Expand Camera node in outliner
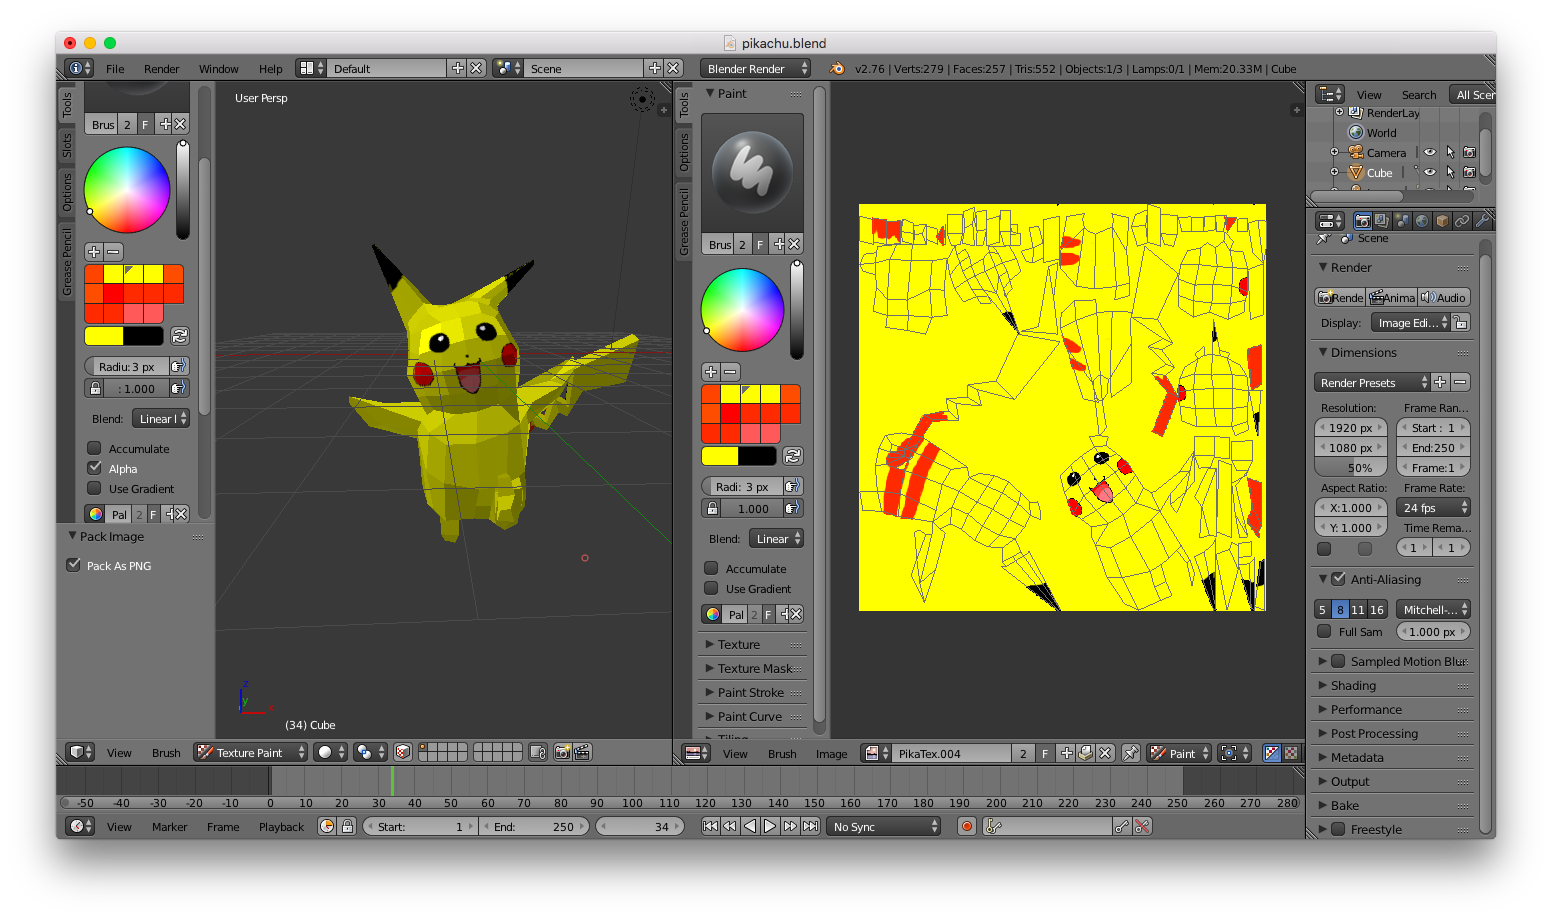This screenshot has width=1552, height=919. pos(1334,152)
